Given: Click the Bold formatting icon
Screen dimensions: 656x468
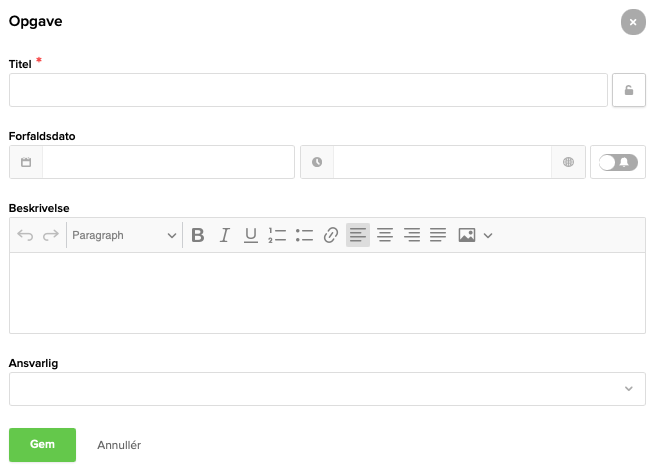Looking at the screenshot, I should point(198,235).
